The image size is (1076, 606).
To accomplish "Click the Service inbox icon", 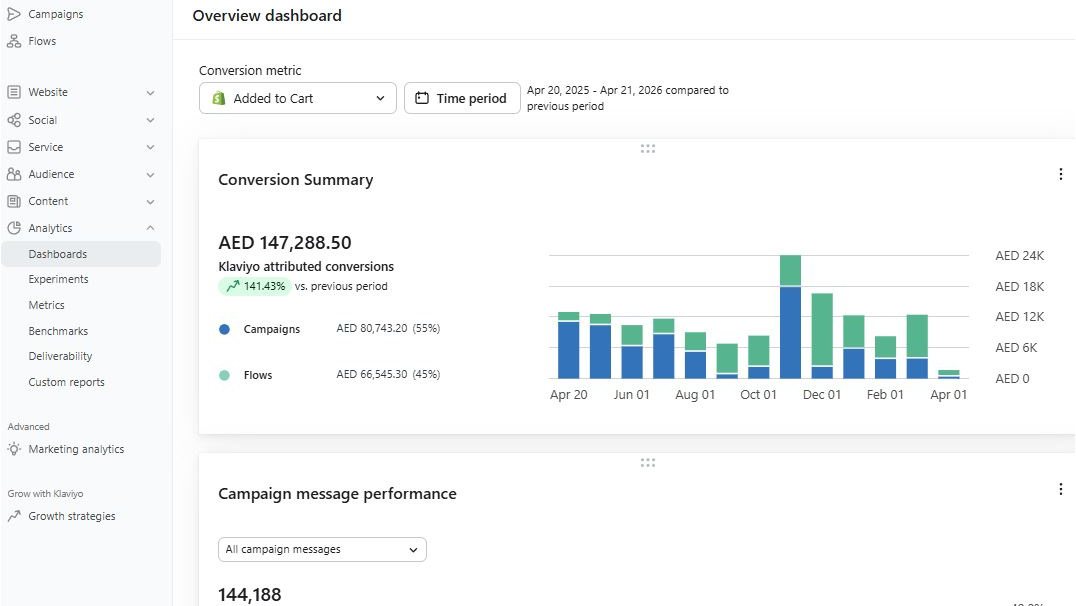I will (14, 147).
